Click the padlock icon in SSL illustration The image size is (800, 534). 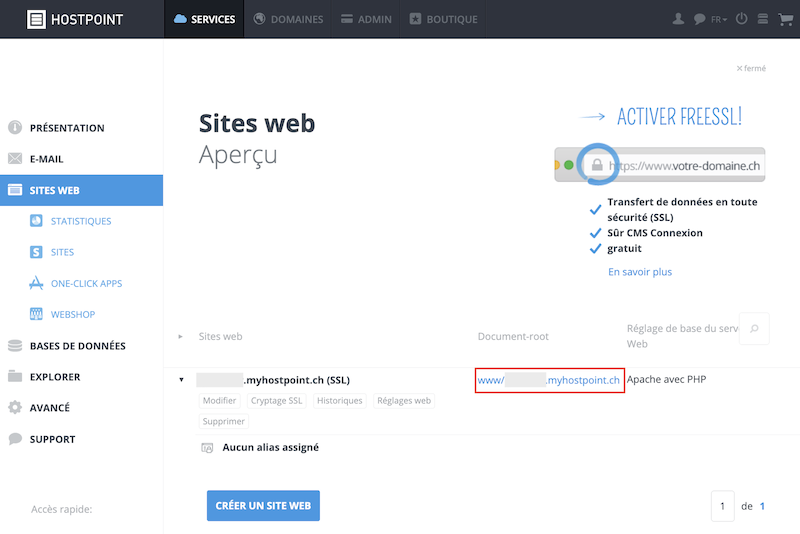click(597, 165)
